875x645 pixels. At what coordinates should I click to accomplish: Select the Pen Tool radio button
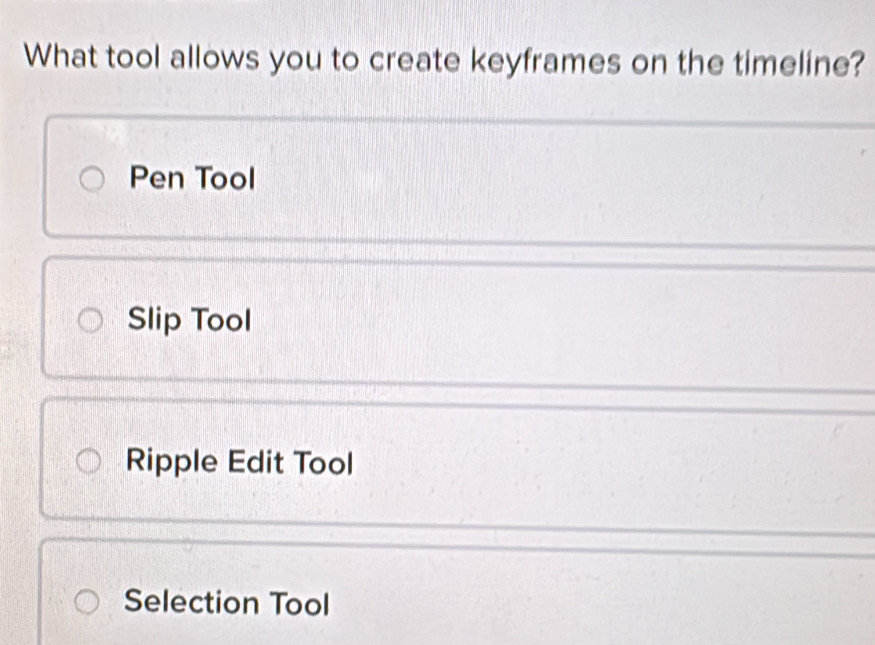tap(91, 179)
